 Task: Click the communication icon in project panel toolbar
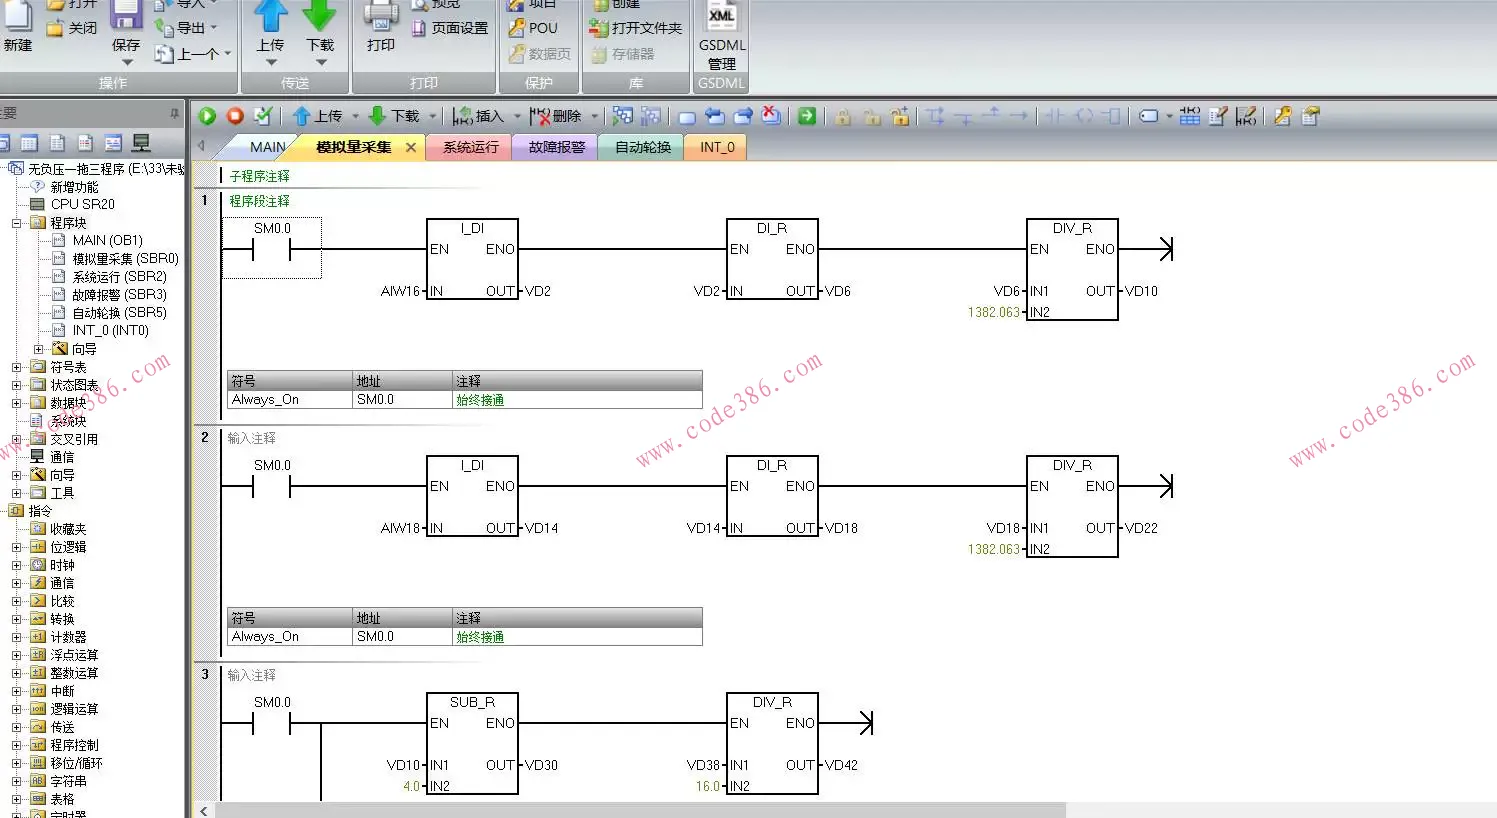(141, 143)
